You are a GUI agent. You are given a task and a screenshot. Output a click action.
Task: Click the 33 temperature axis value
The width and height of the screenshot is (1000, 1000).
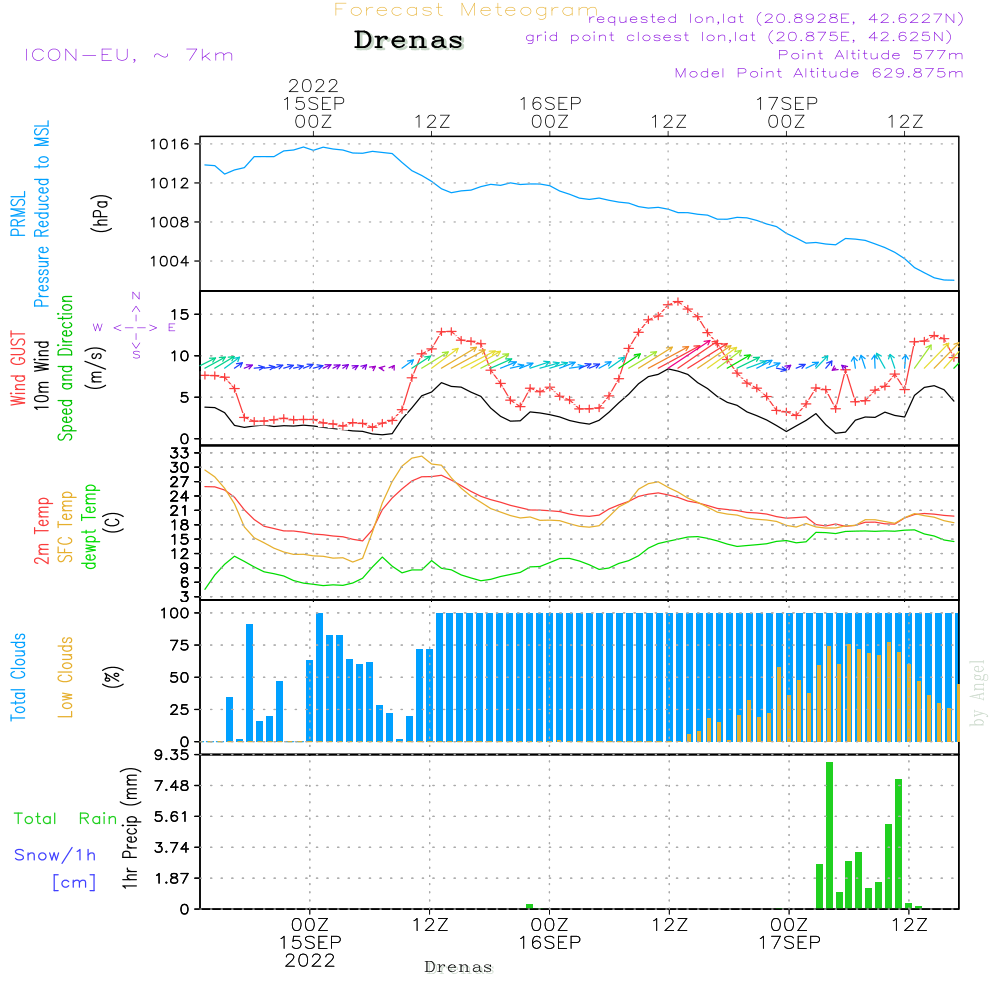(179, 453)
